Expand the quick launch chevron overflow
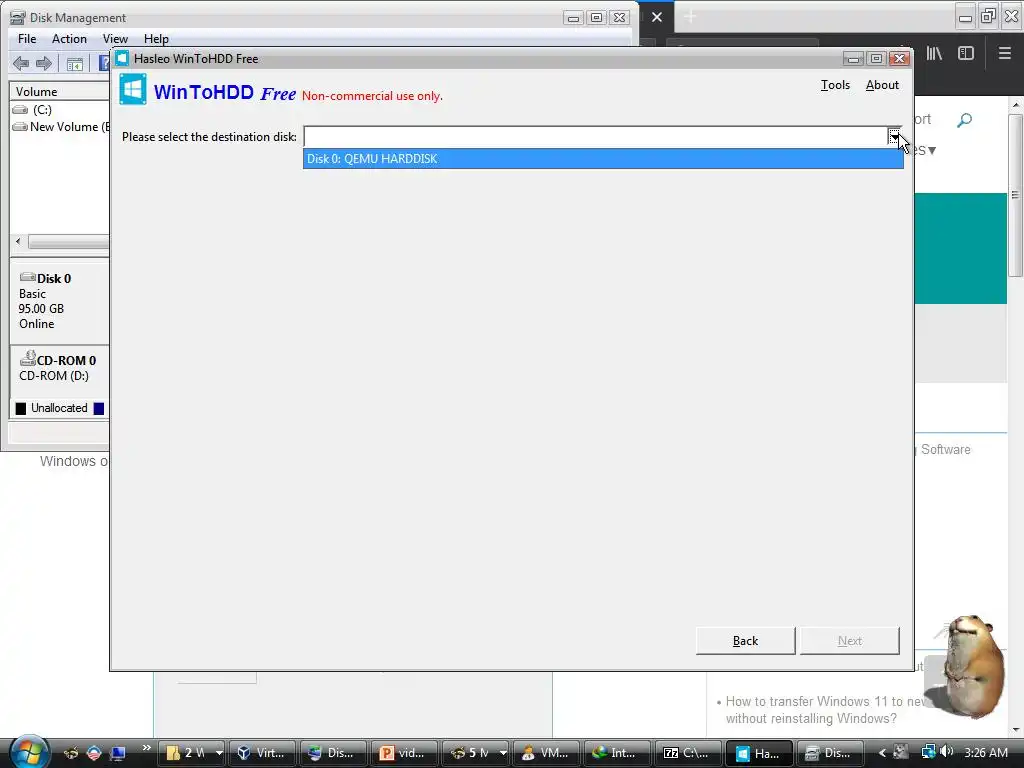The width and height of the screenshot is (1024, 768). tap(147, 748)
